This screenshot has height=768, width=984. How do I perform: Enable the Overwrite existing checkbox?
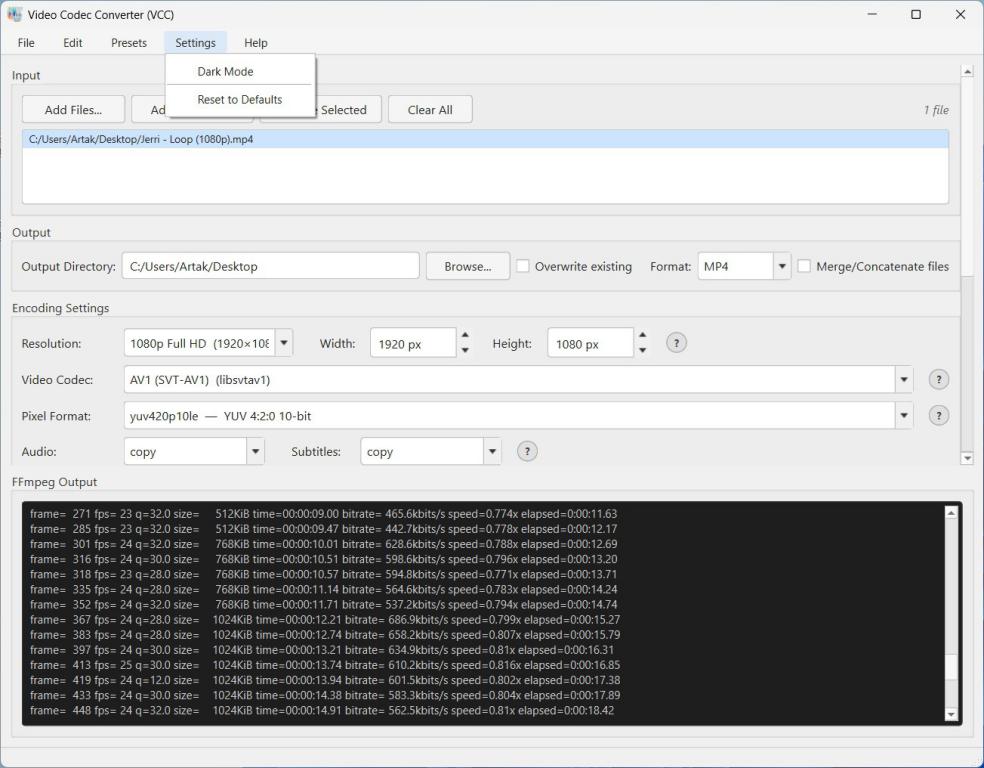click(523, 266)
